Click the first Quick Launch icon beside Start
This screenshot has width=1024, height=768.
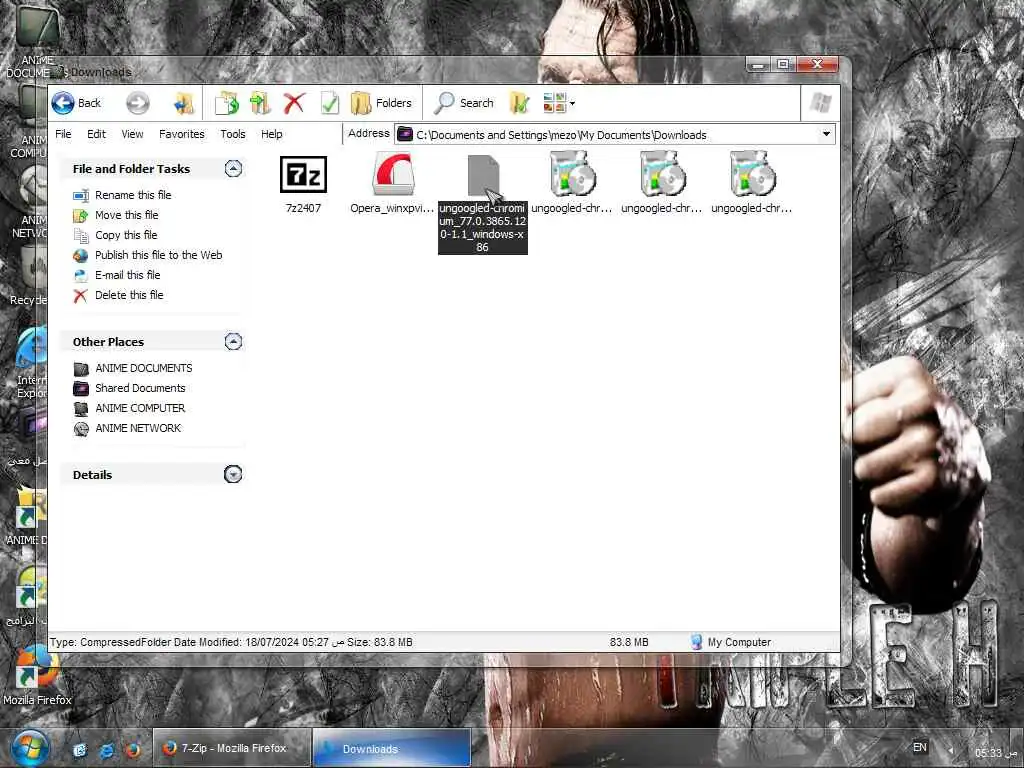pyautogui.click(x=80, y=750)
